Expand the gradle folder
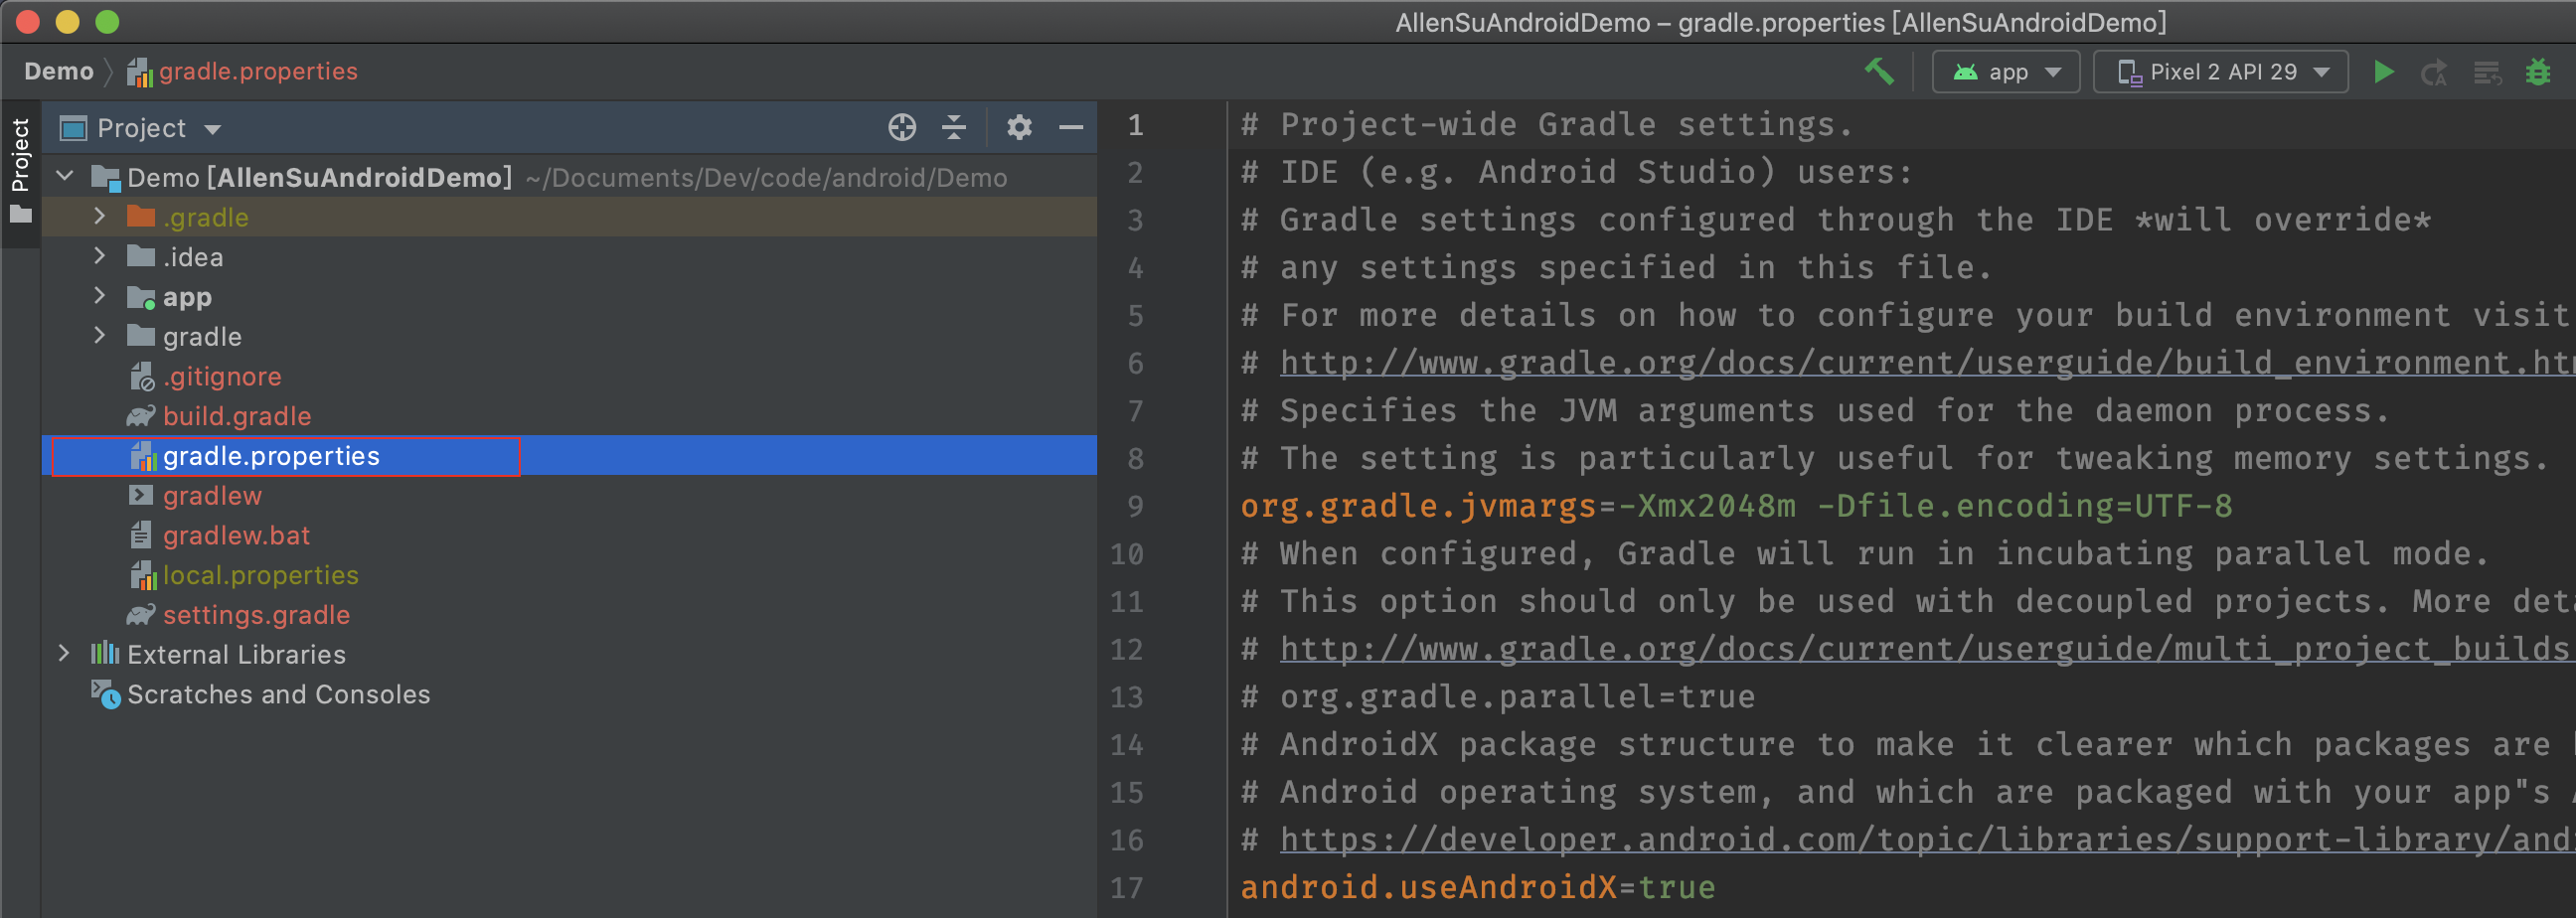Screen dimensions: 2576x918 click(x=99, y=336)
